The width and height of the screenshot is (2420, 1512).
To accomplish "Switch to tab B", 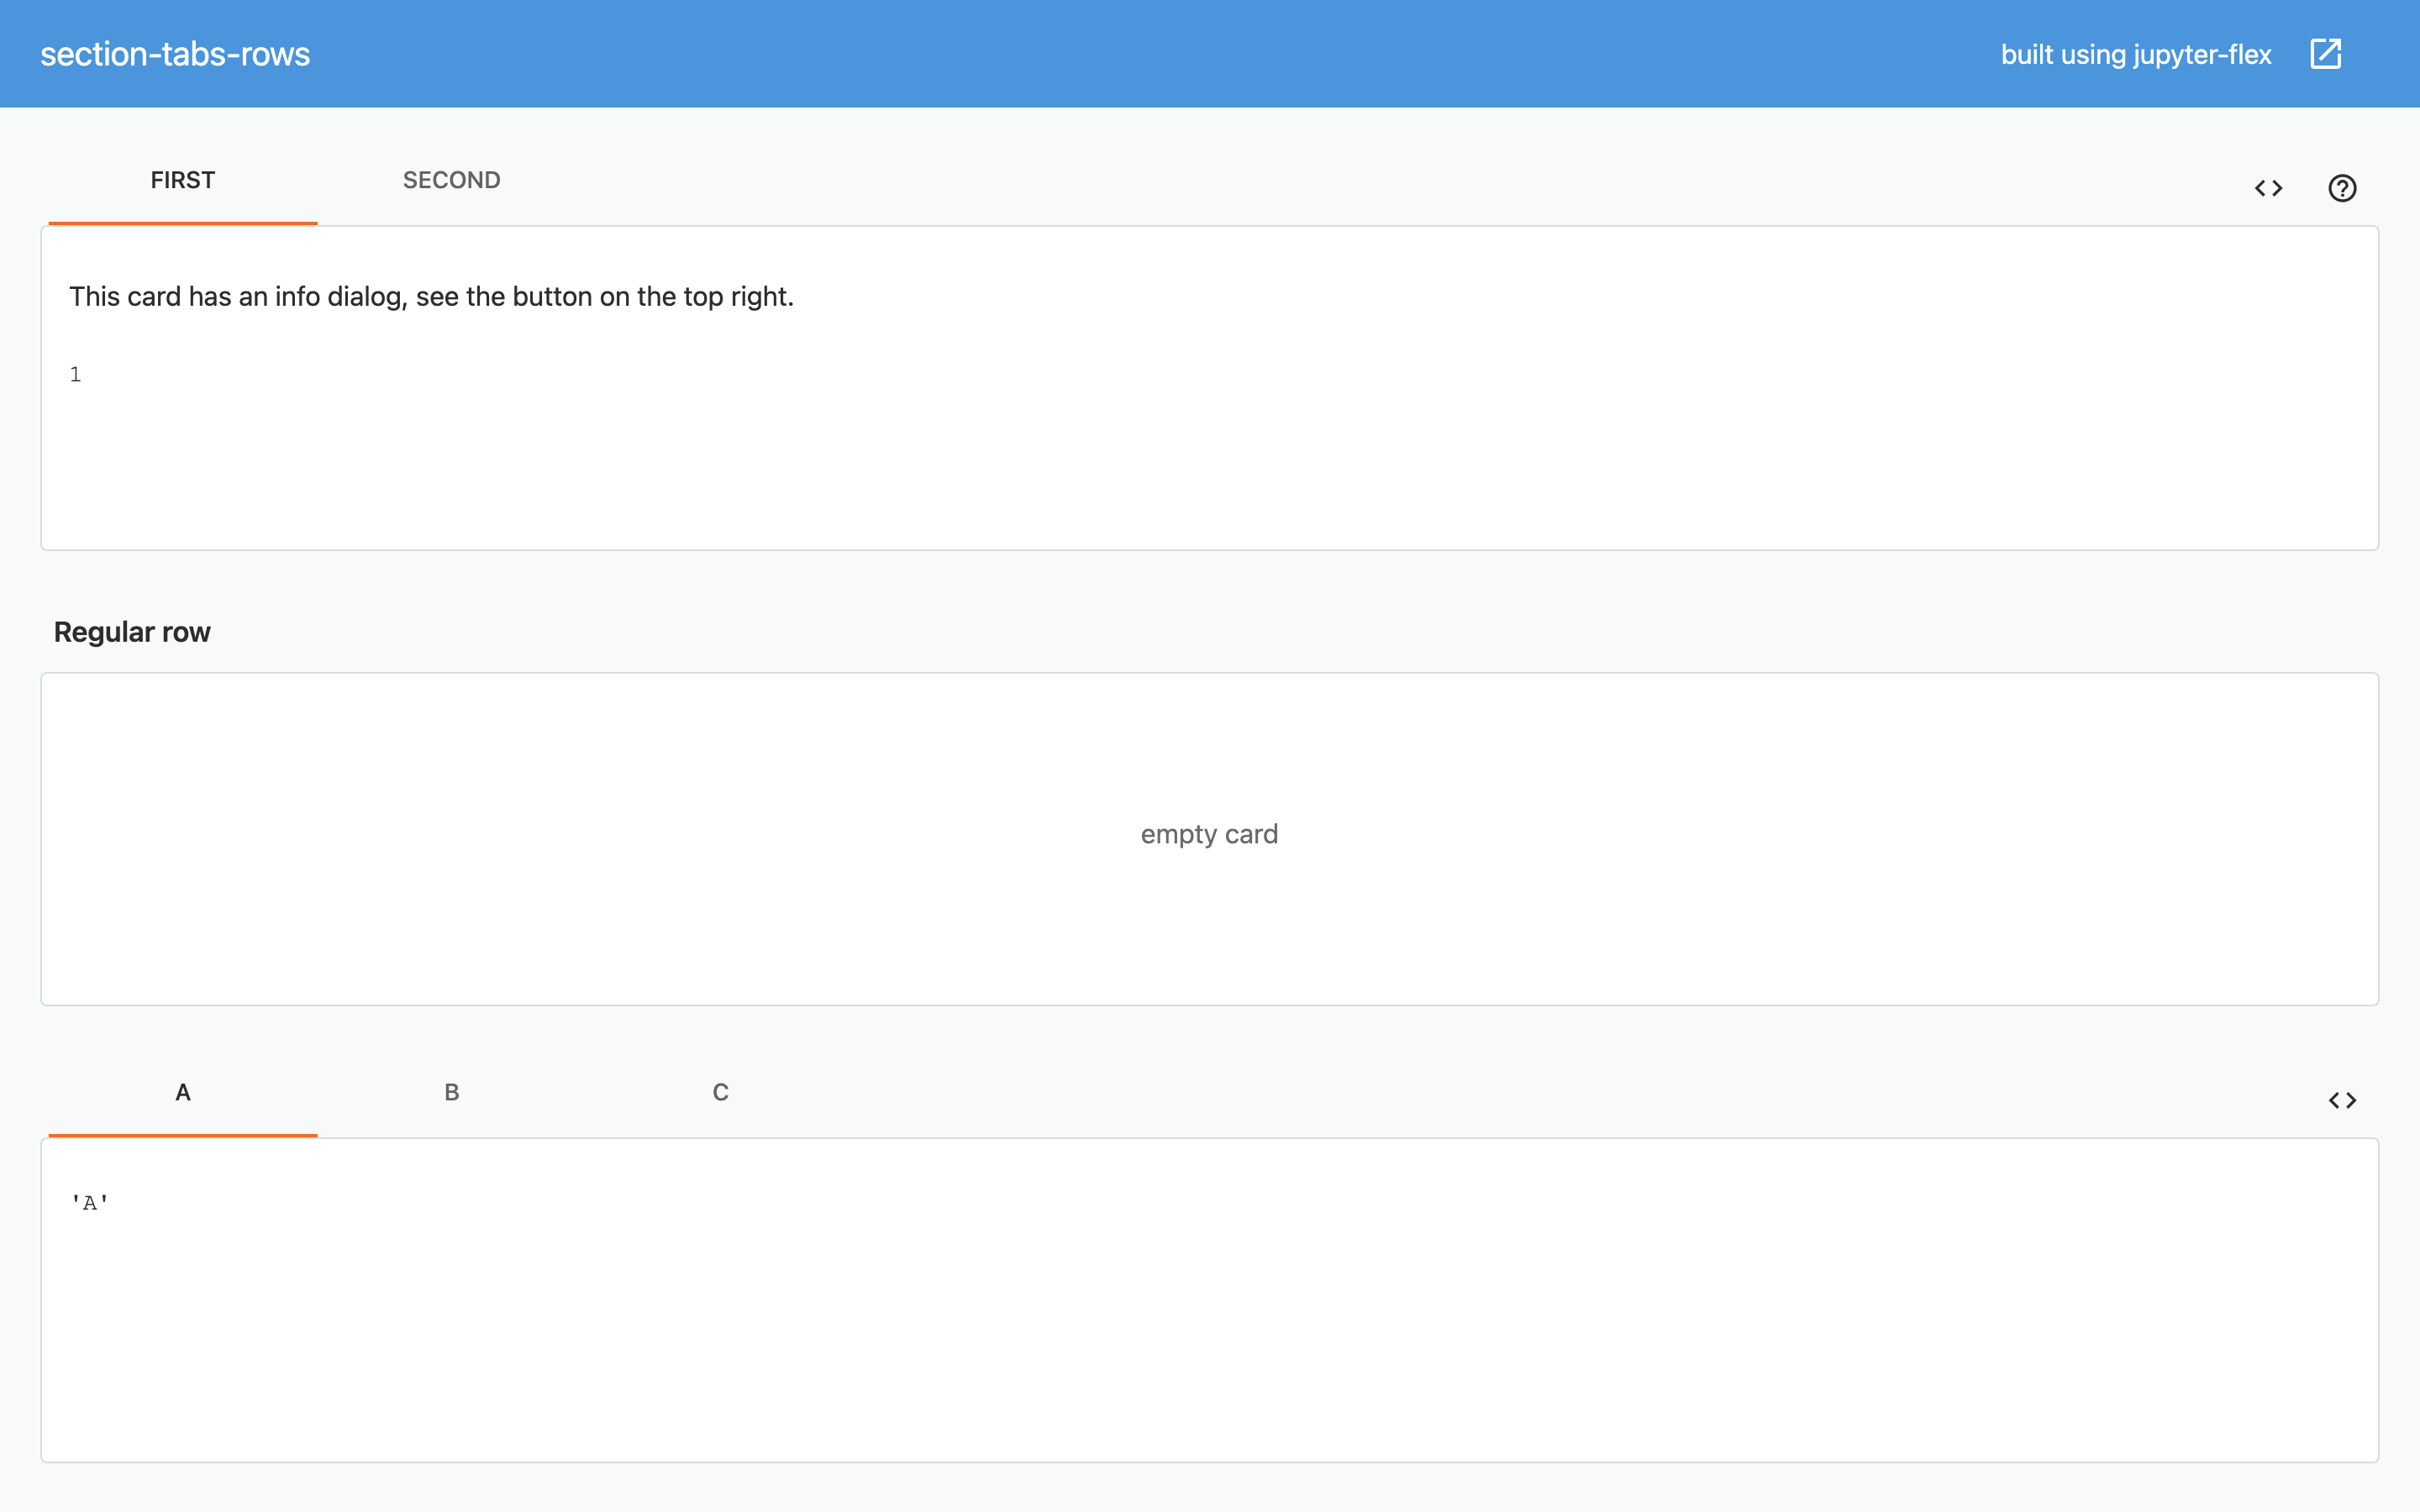I will 451,1092.
